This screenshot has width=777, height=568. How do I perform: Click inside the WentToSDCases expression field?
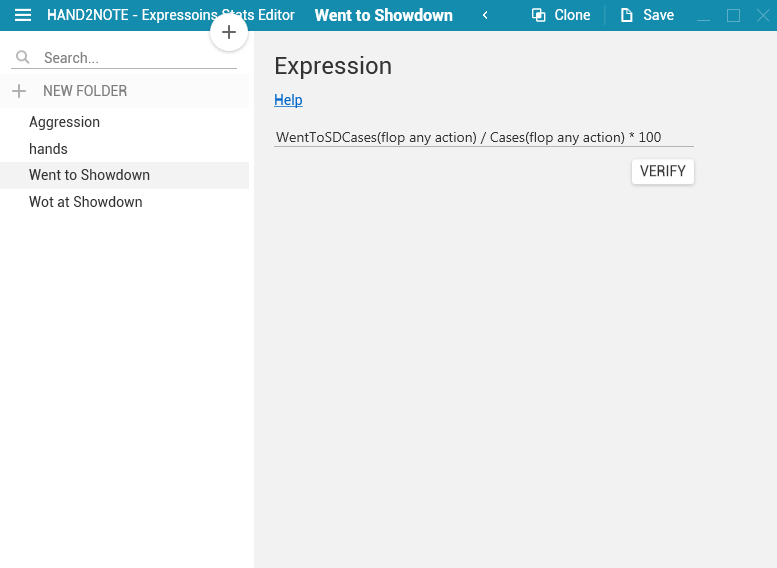click(x=484, y=137)
